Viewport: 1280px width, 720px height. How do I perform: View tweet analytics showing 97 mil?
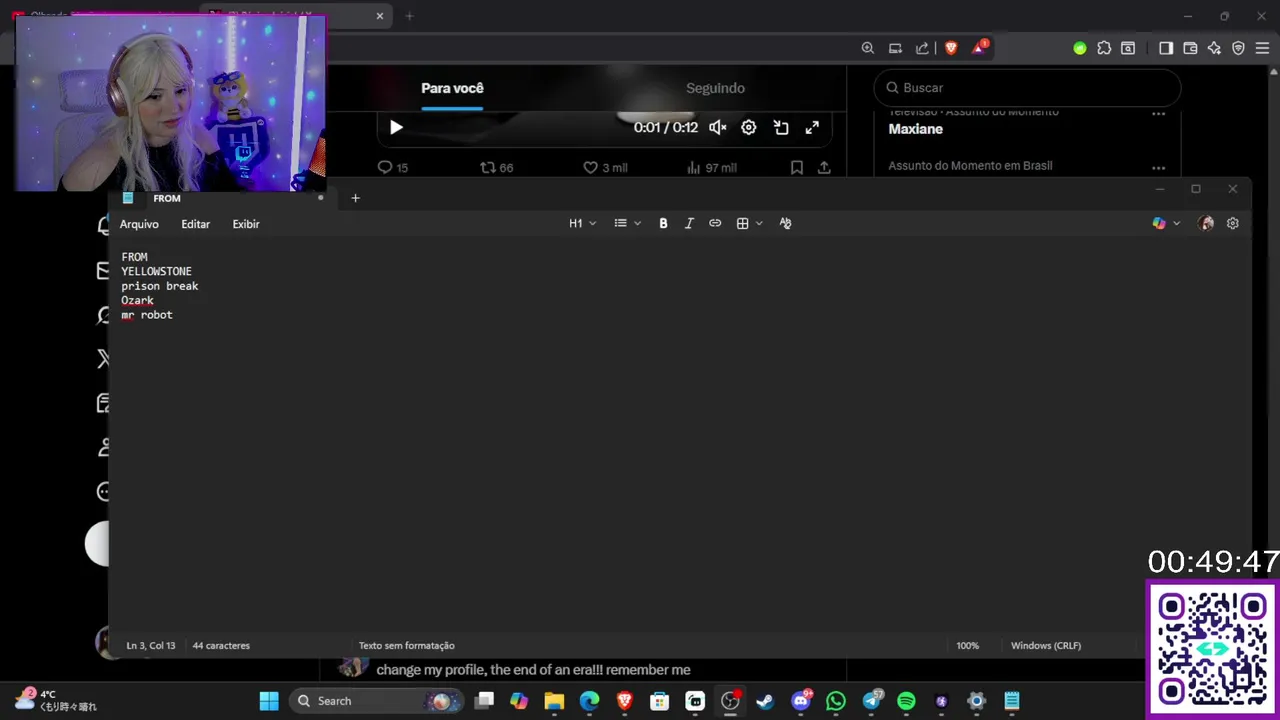pyautogui.click(x=712, y=168)
